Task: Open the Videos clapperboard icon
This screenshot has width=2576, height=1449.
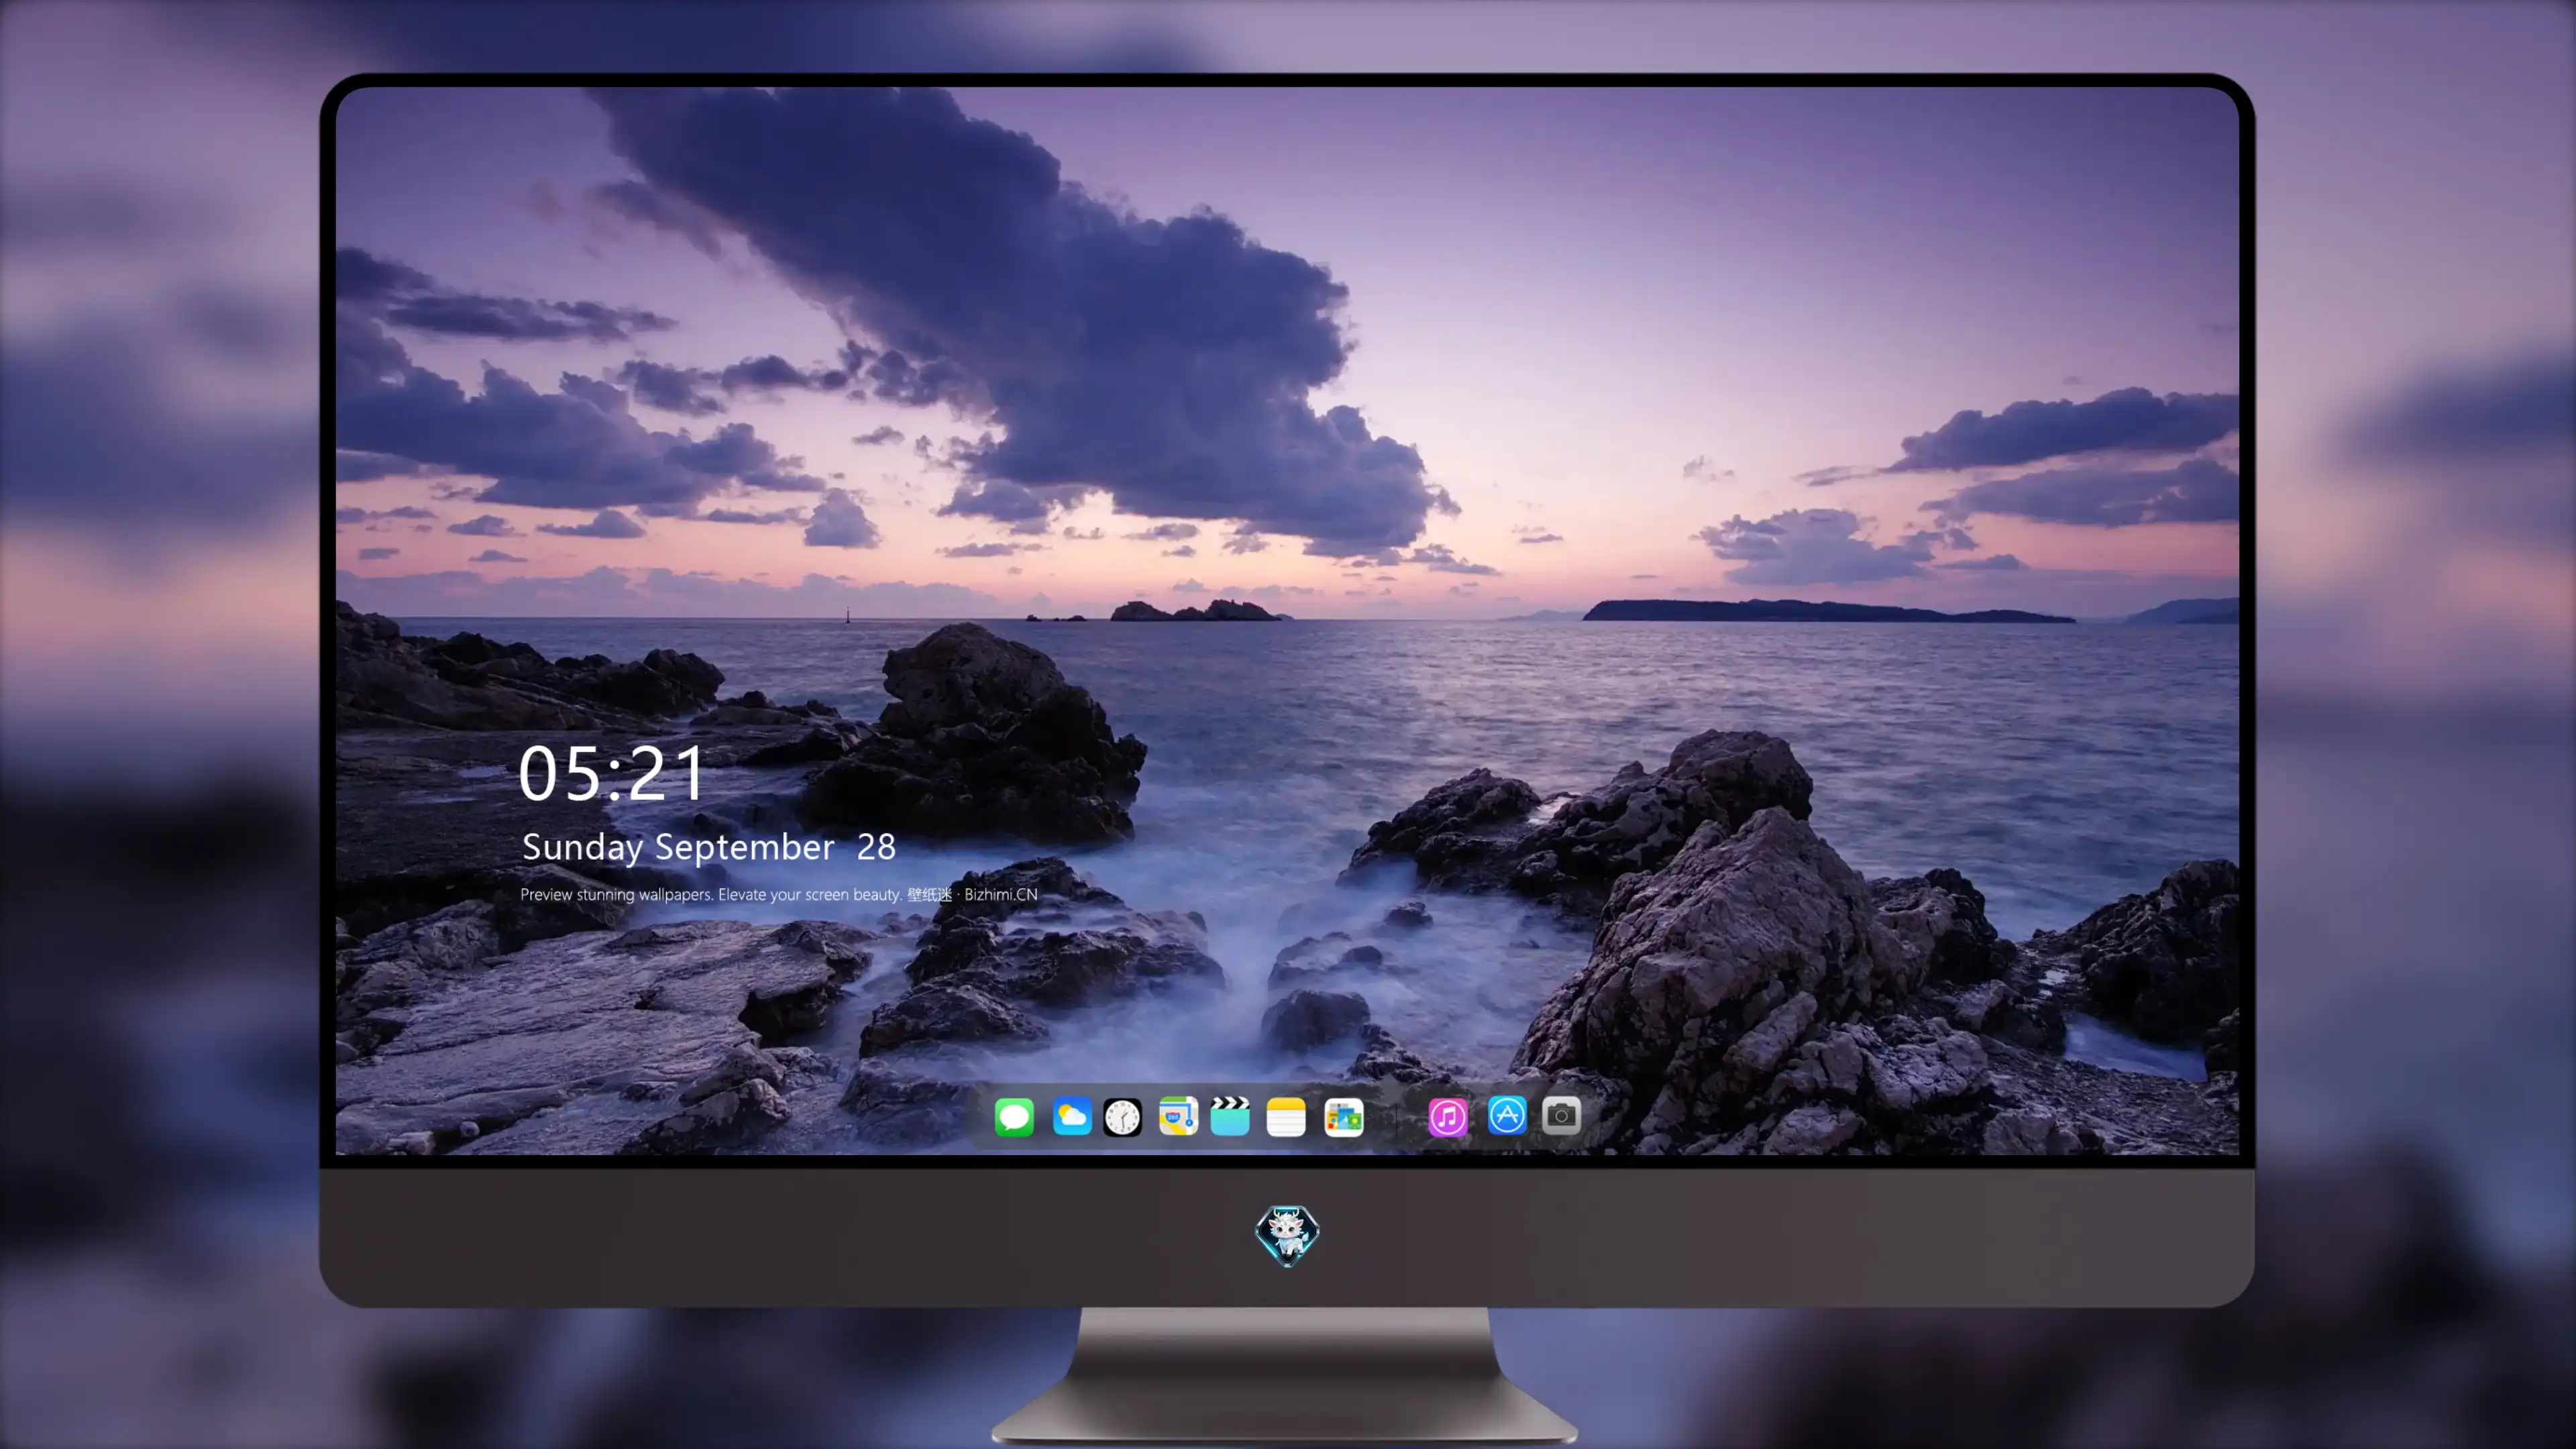Action: 1230,1116
